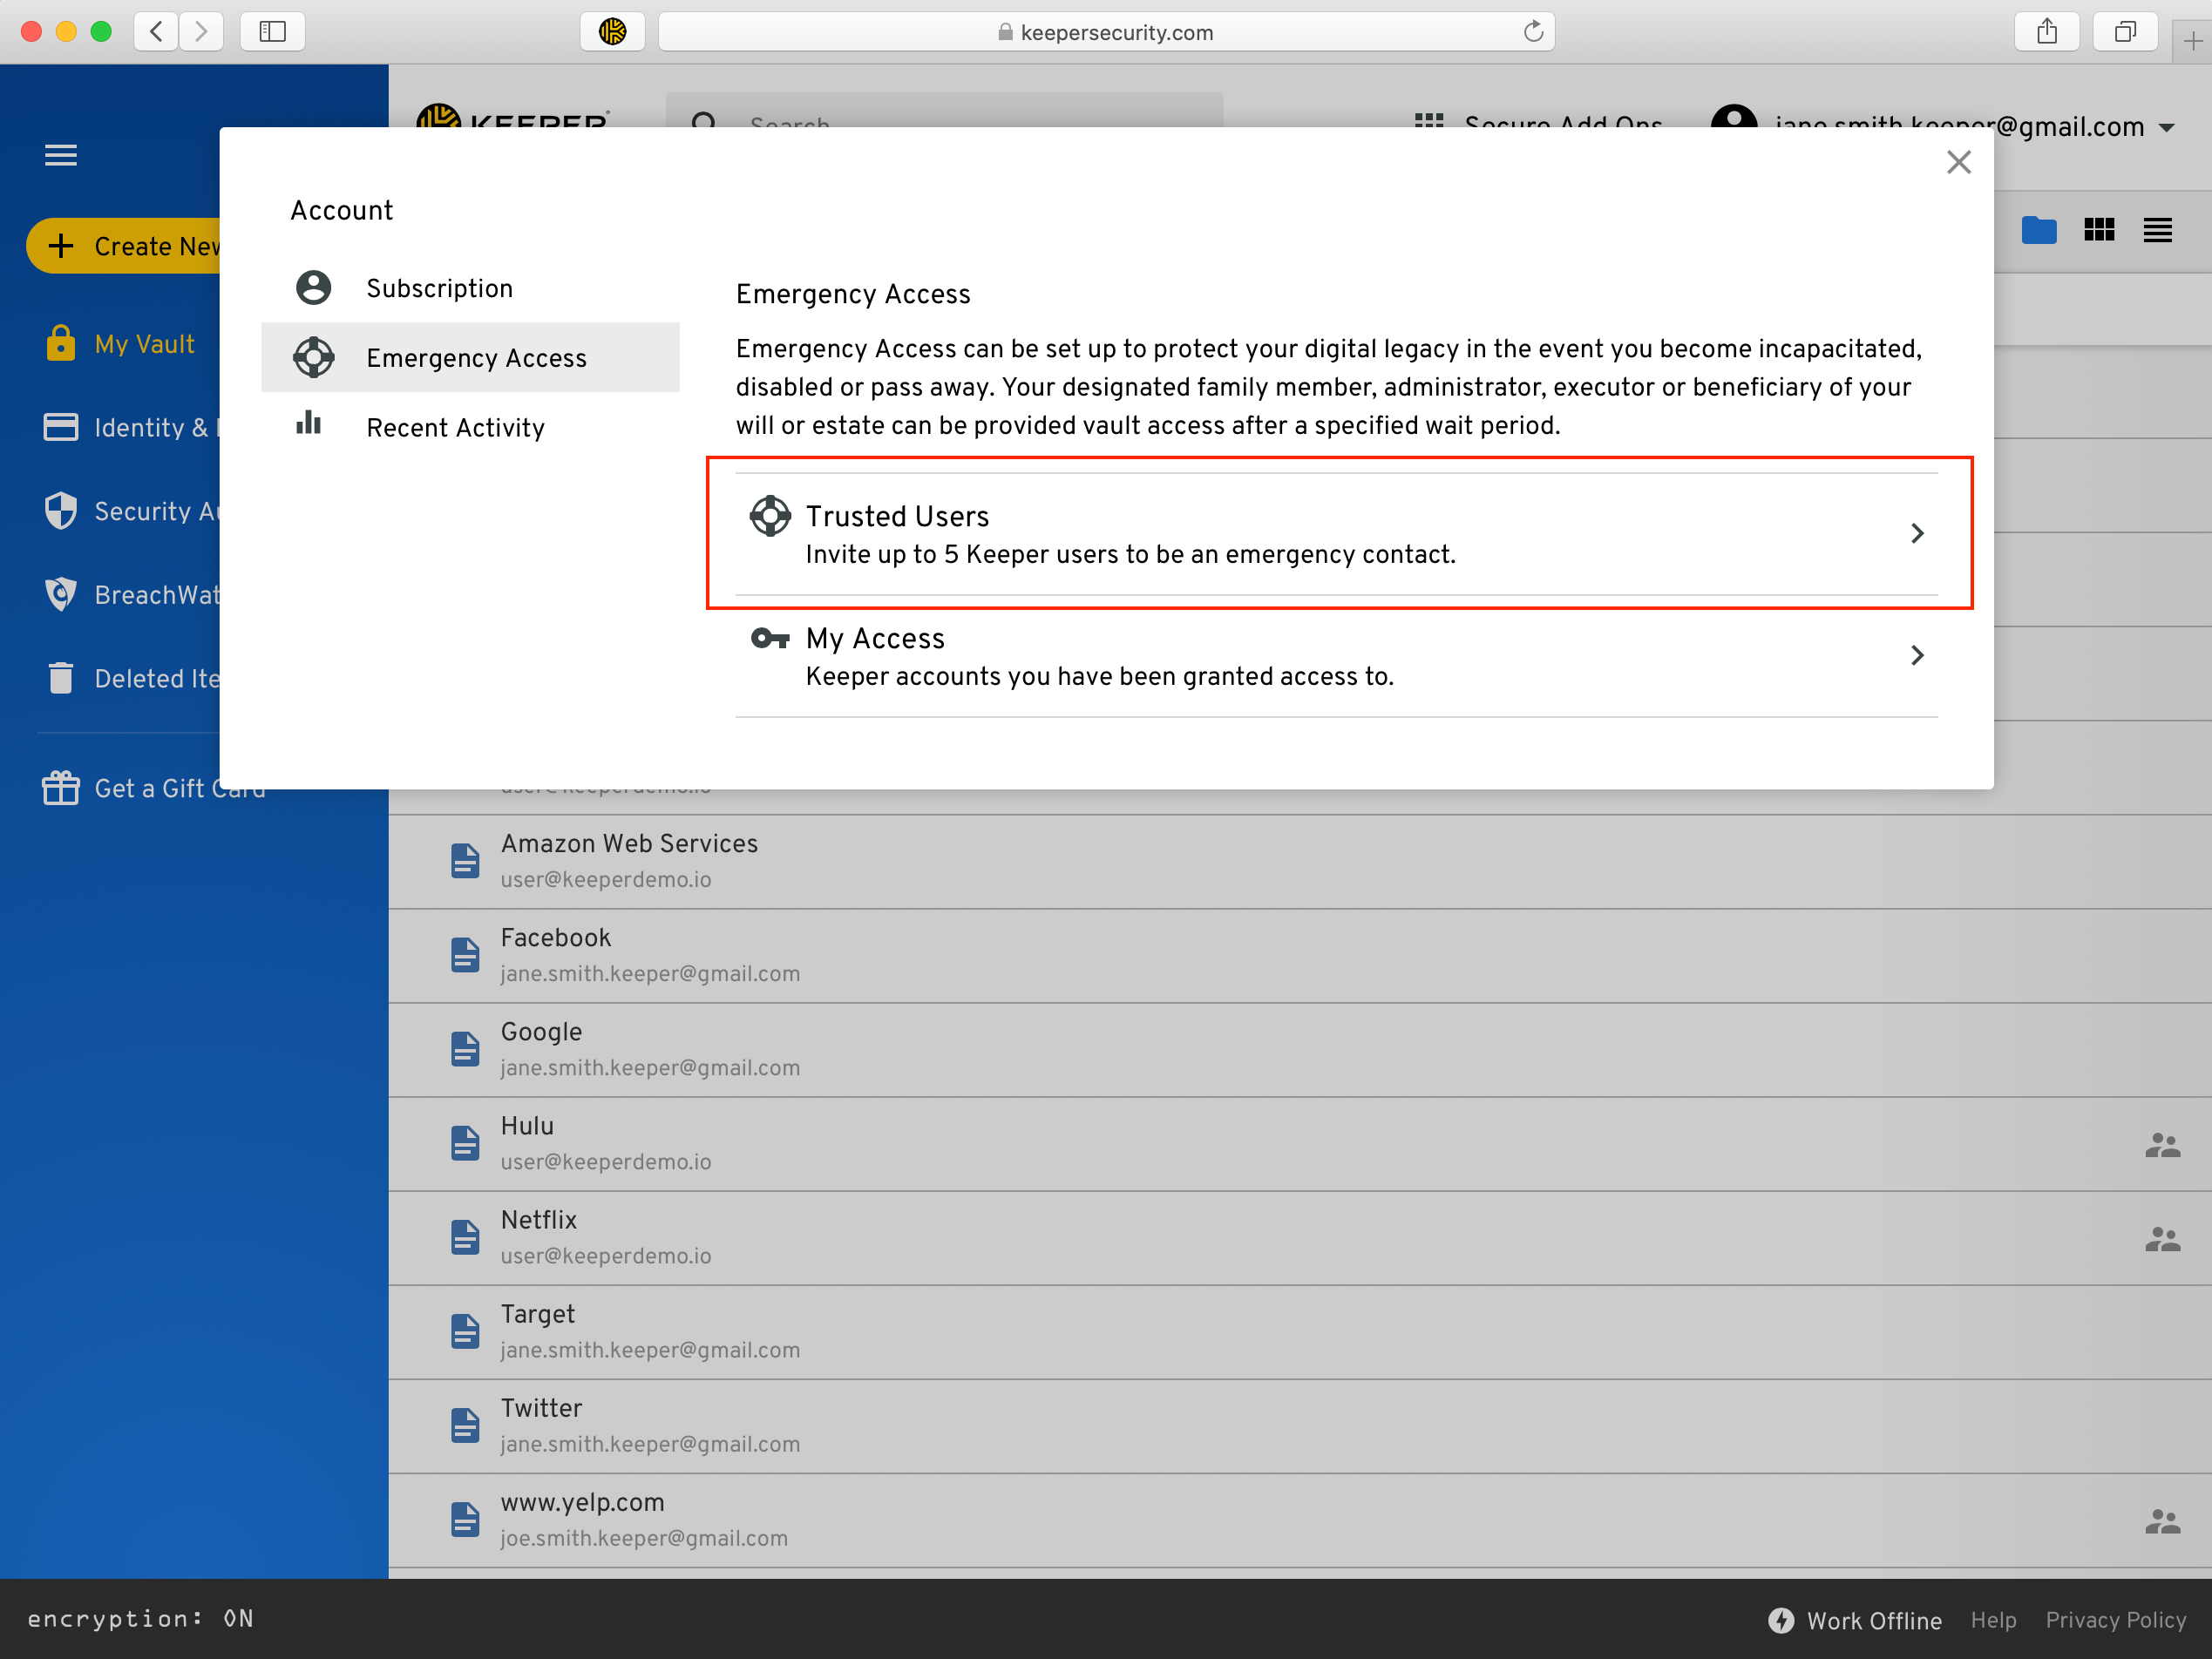
Task: Click the Subscription person icon
Action: point(314,288)
